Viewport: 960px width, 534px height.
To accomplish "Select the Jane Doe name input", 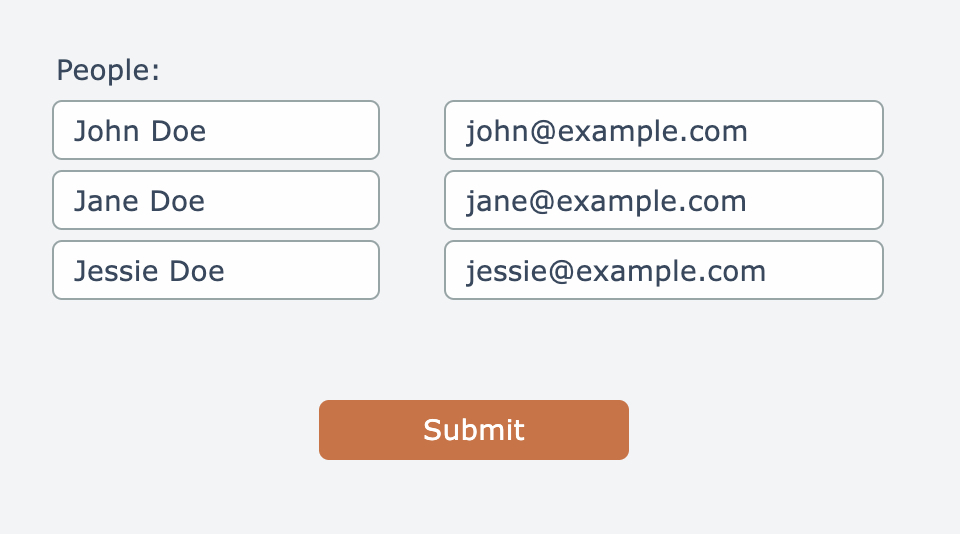I will (216, 200).
